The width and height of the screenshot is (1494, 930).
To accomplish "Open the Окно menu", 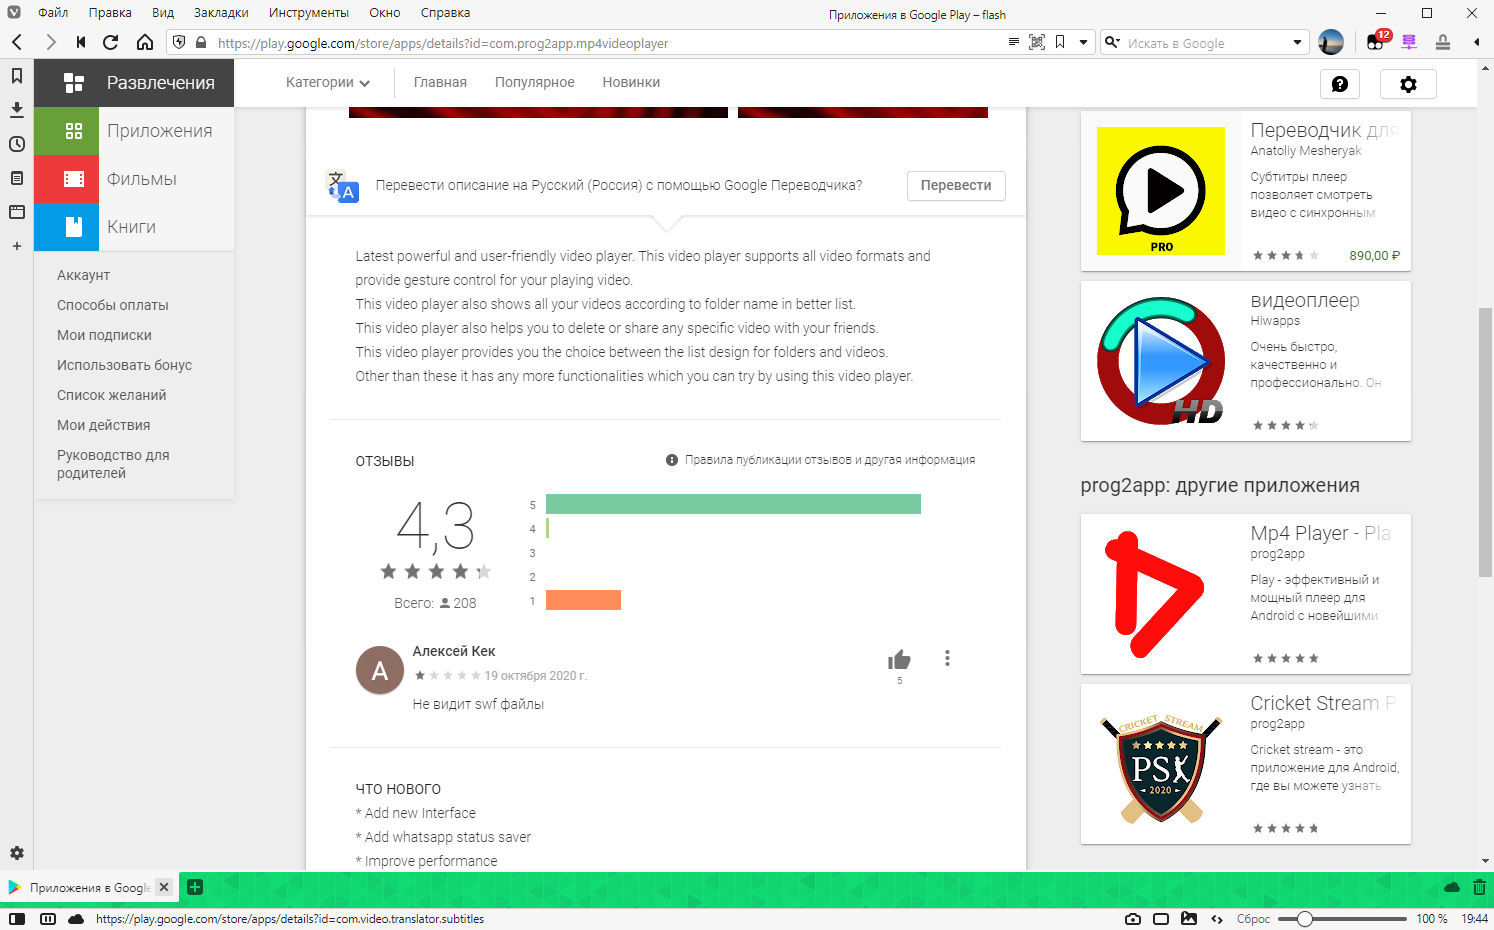I will [384, 13].
